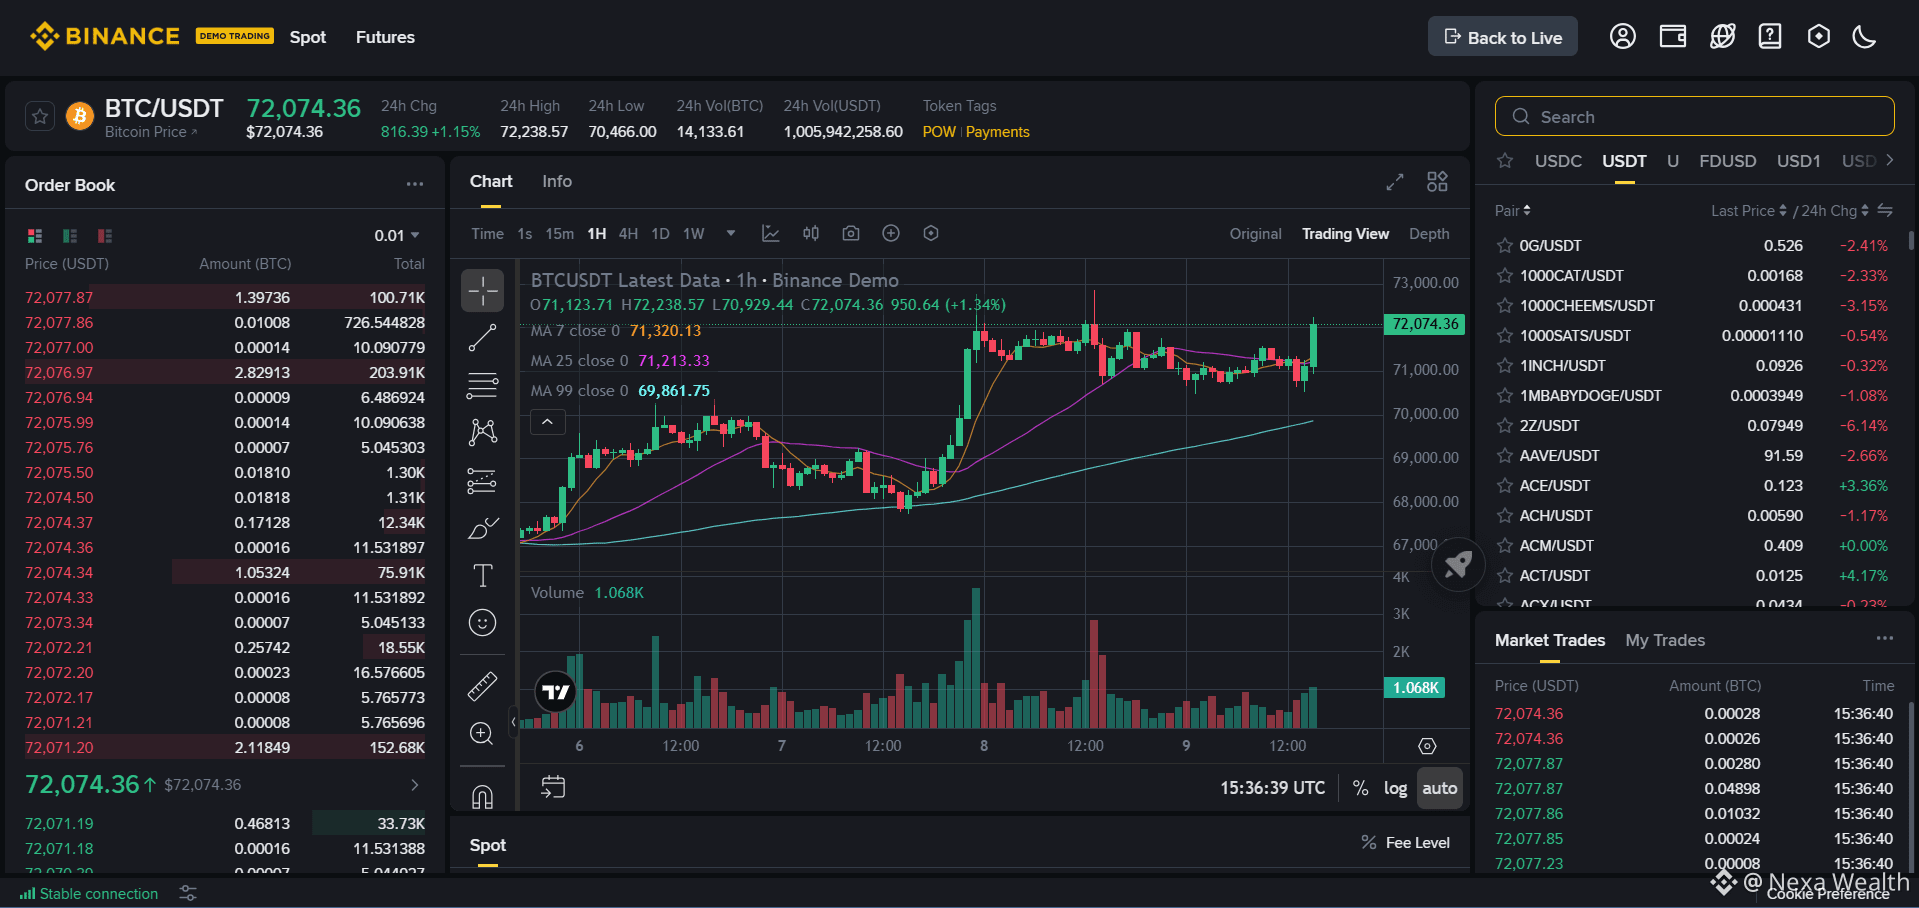This screenshot has width=1919, height=908.
Task: Open the emoji icons tool
Action: (x=482, y=623)
